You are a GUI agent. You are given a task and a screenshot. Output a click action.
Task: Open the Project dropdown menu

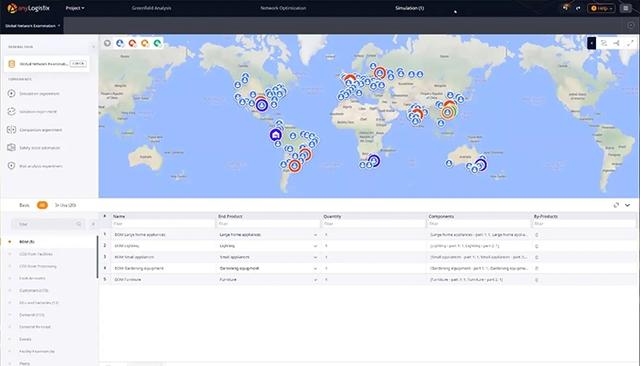tap(75, 8)
